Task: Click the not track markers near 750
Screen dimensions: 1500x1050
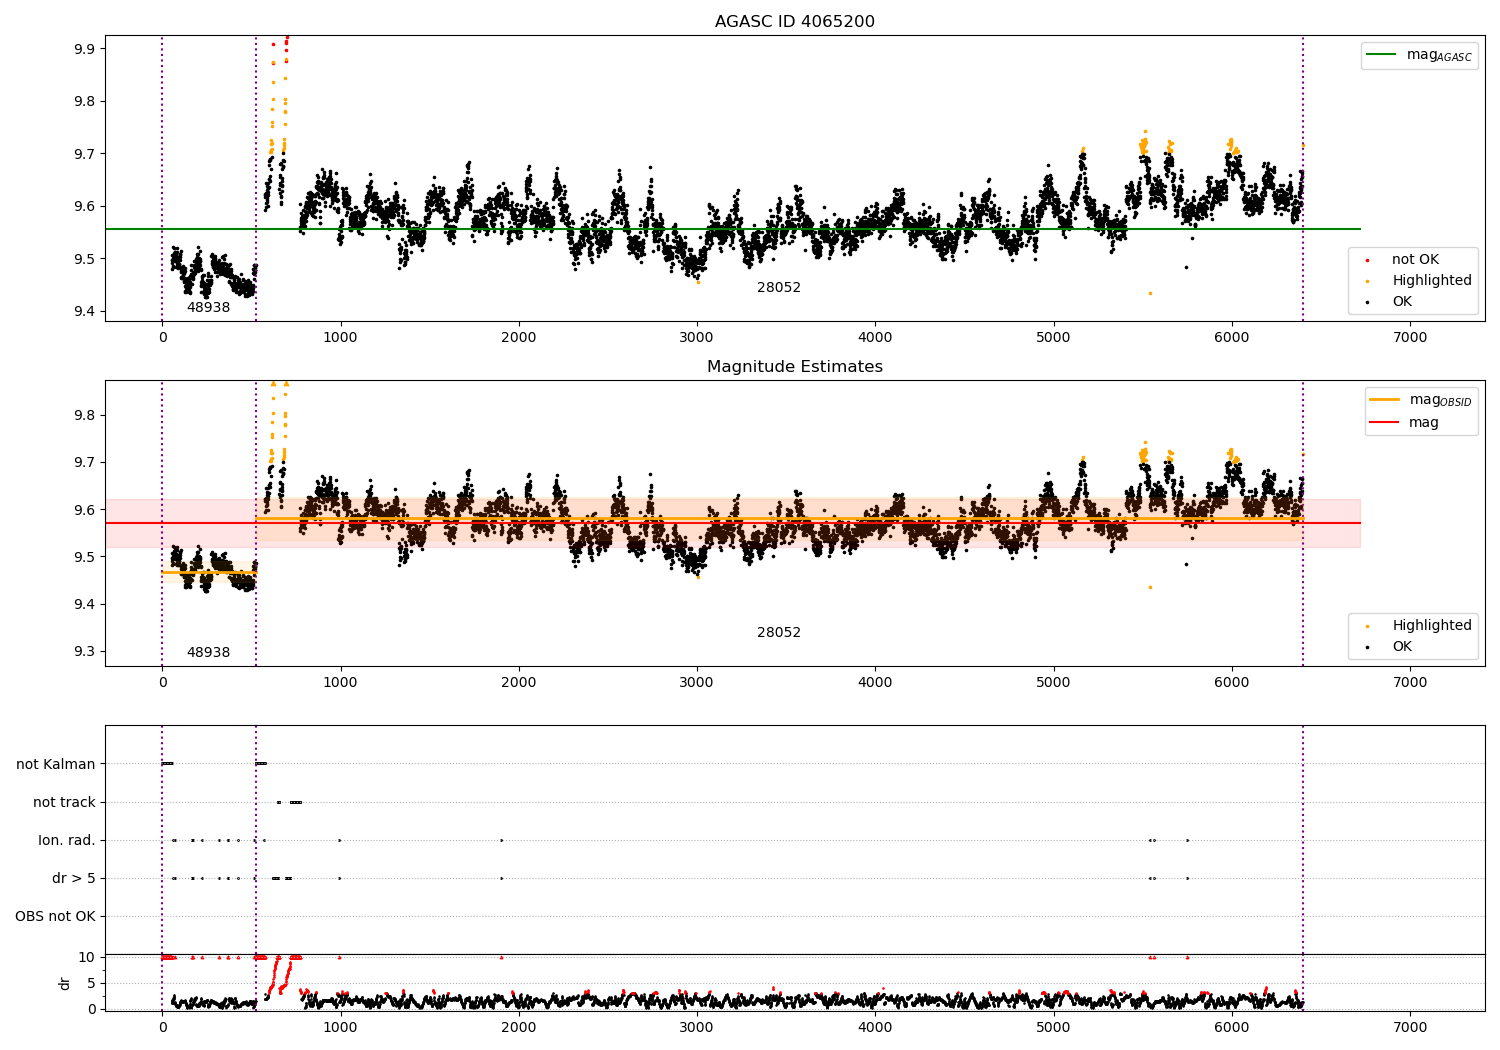Action: pos(295,802)
